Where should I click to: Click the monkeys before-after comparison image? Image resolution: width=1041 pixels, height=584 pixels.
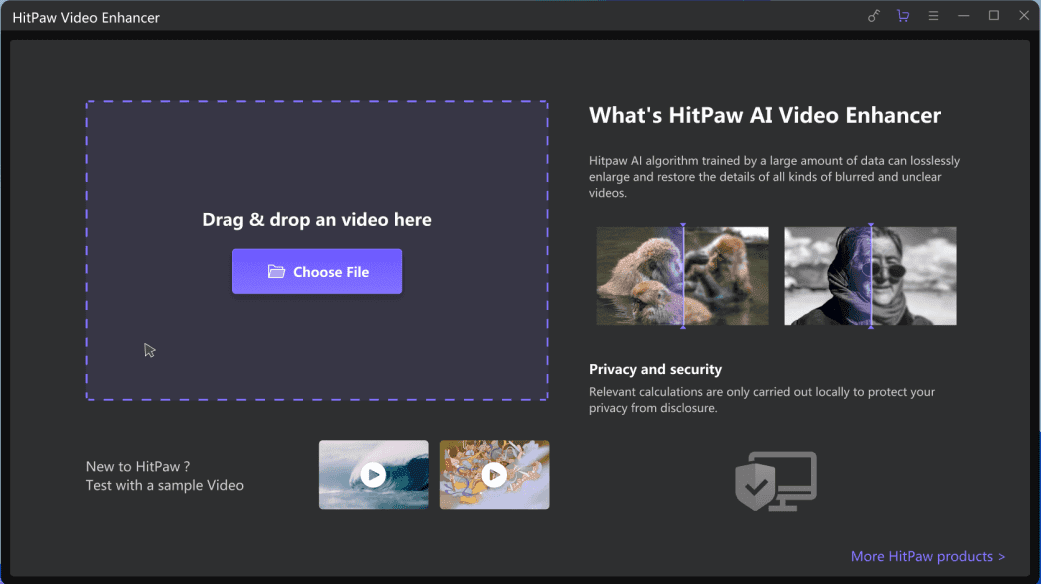coord(682,276)
